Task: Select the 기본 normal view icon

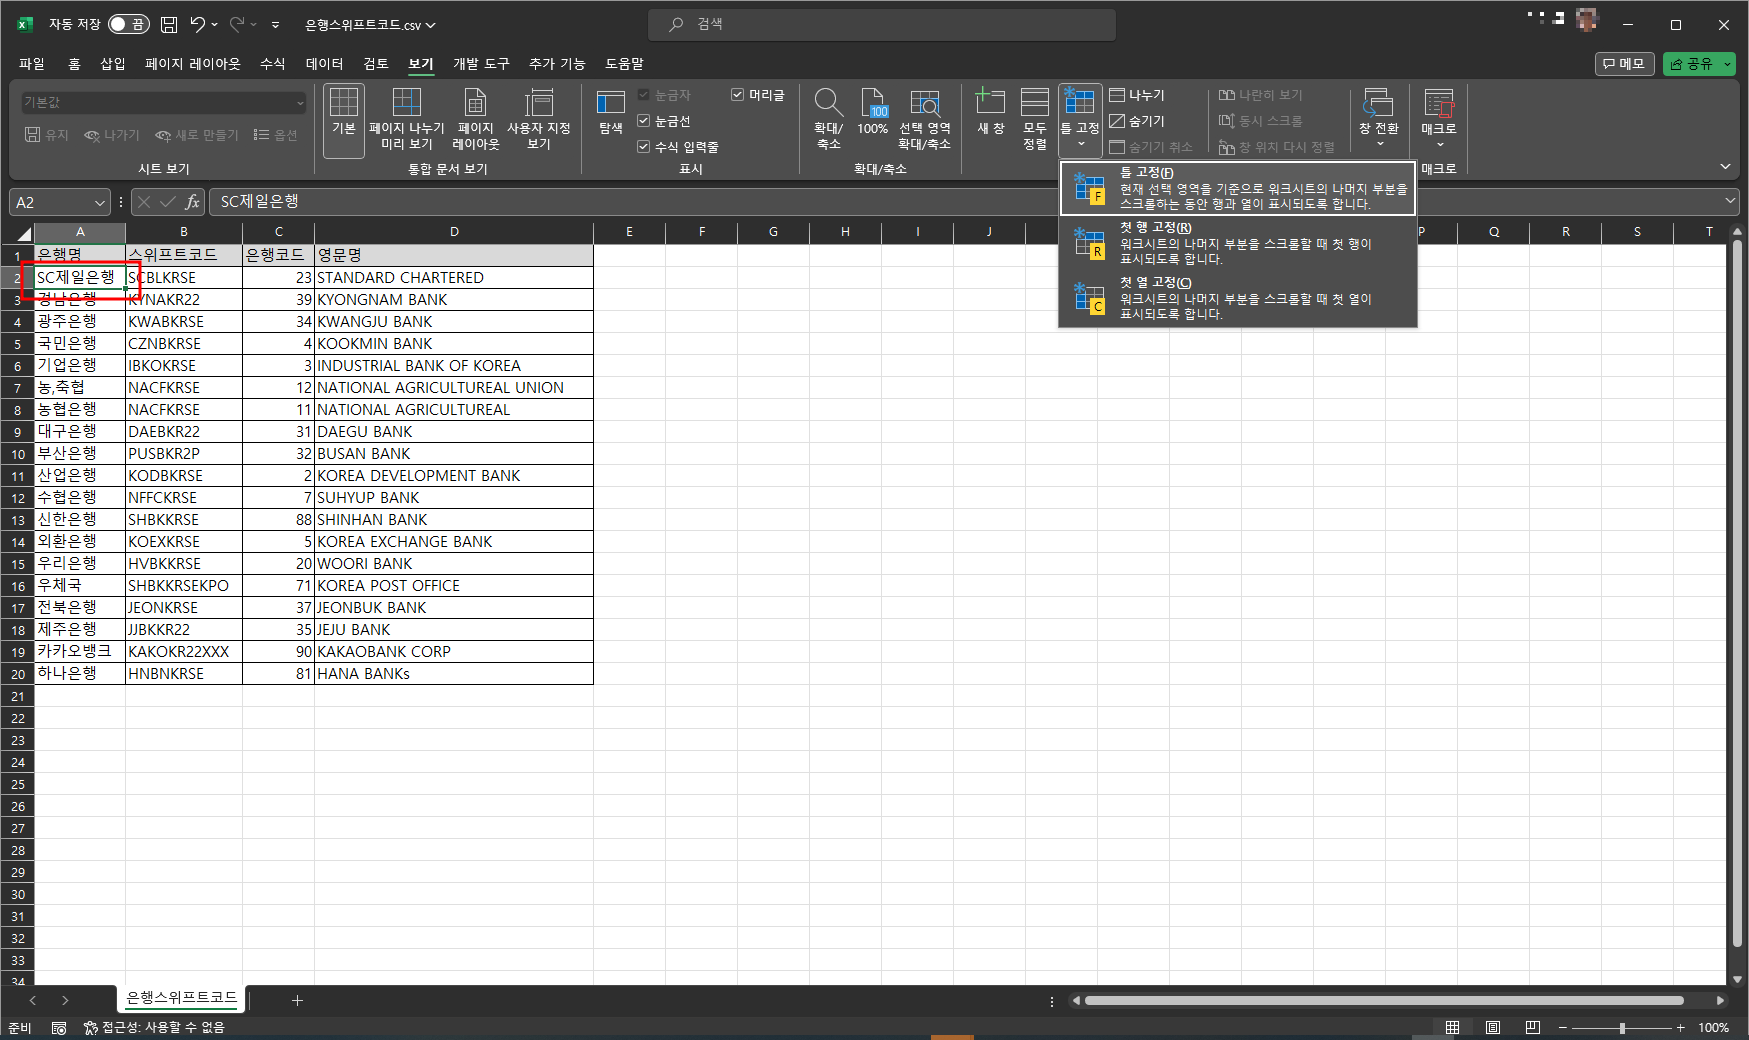Action: point(344,120)
